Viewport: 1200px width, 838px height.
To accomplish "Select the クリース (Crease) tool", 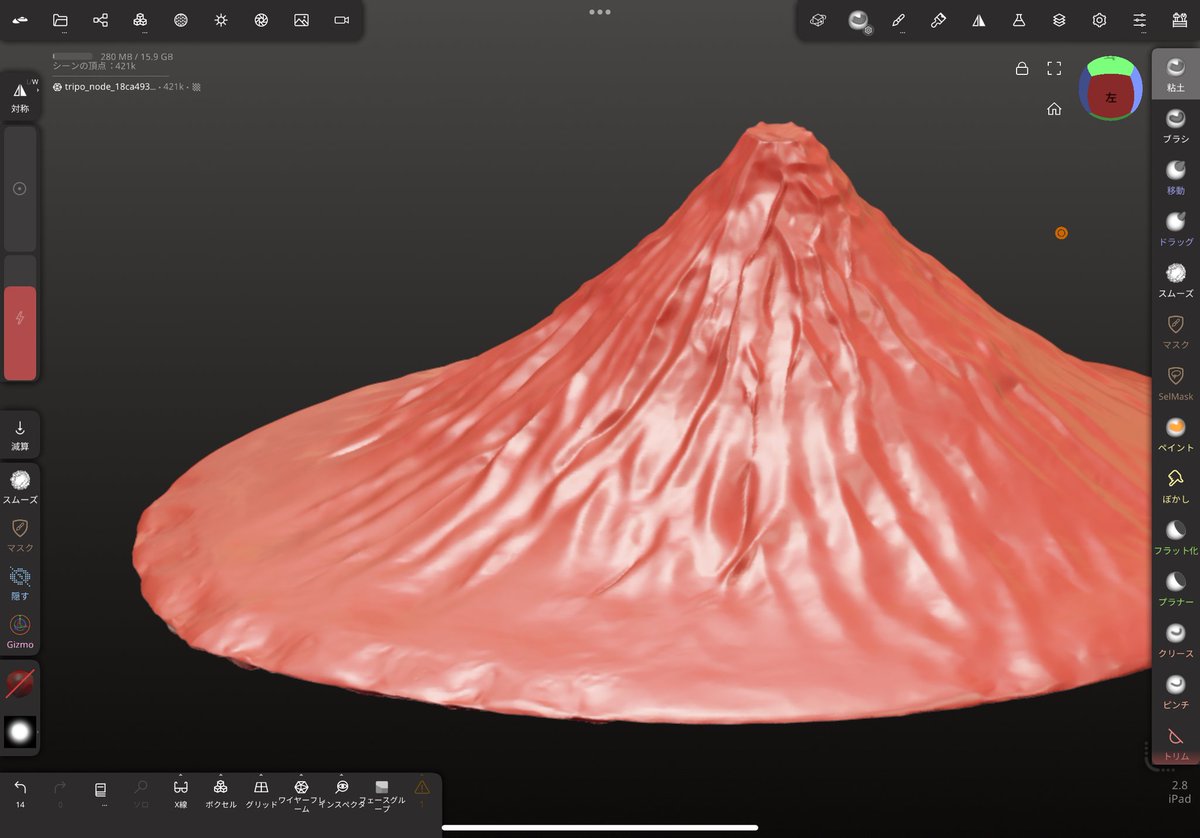I will [x=1175, y=640].
